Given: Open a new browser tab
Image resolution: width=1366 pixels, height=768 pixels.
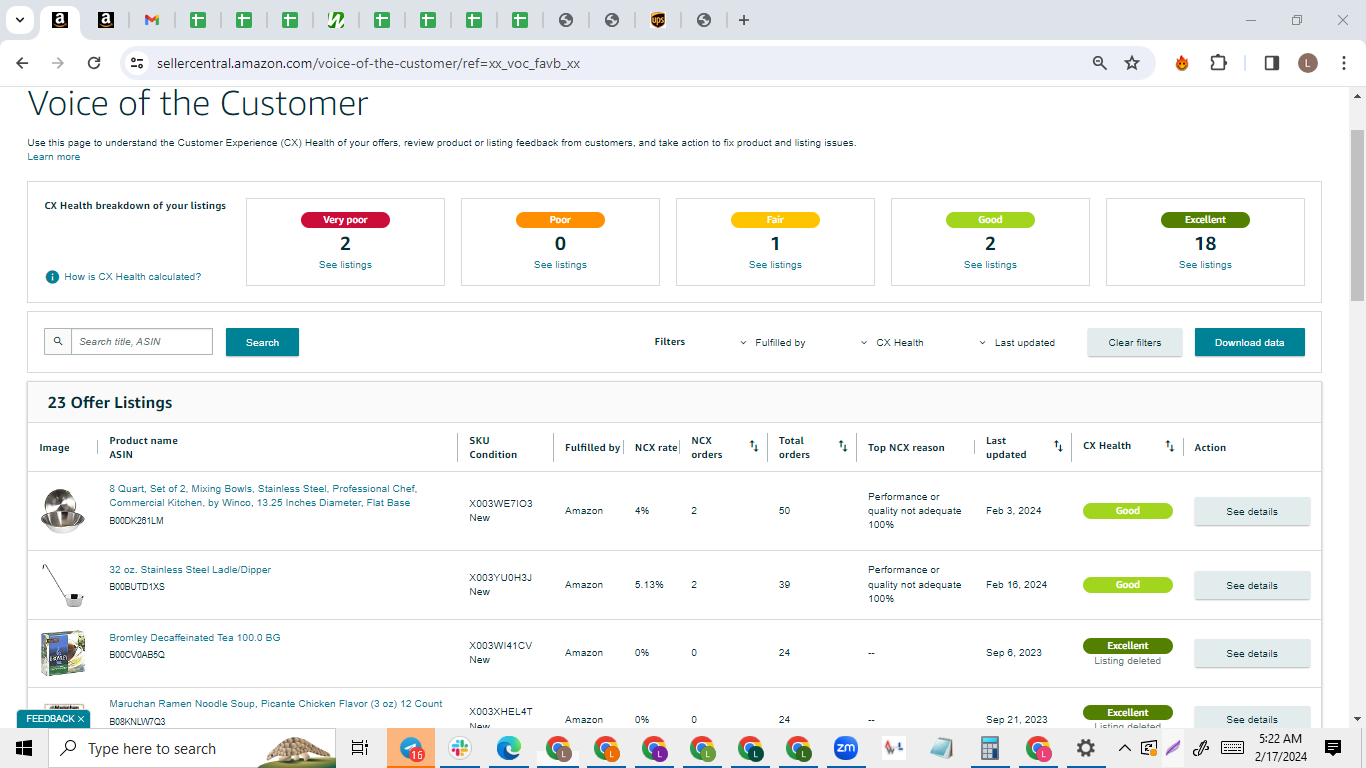Looking at the screenshot, I should (744, 20).
